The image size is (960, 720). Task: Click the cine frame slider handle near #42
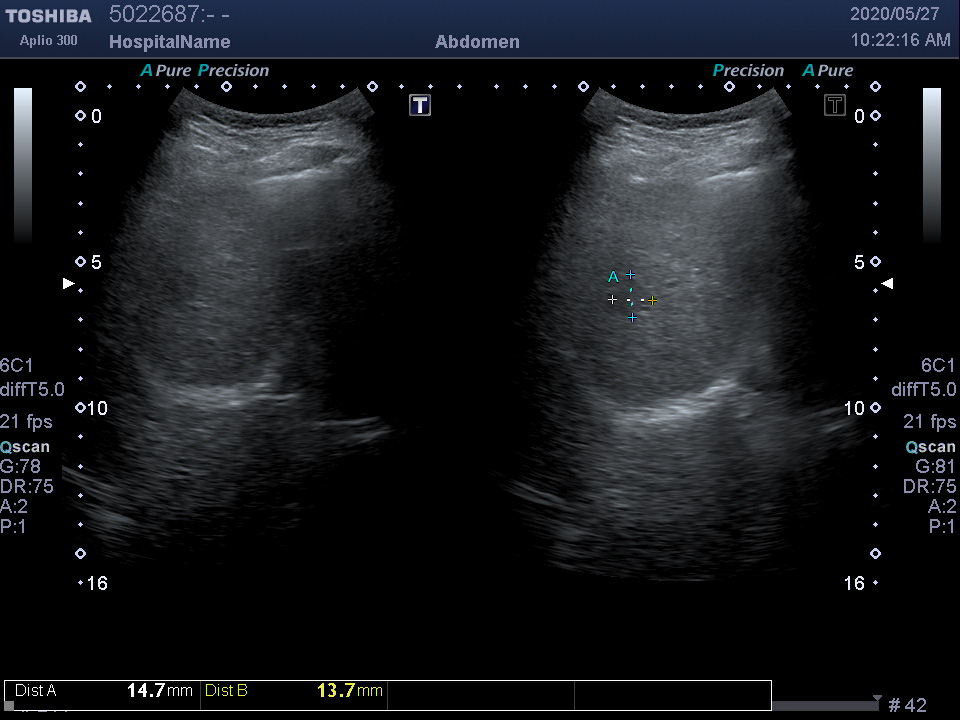(877, 699)
